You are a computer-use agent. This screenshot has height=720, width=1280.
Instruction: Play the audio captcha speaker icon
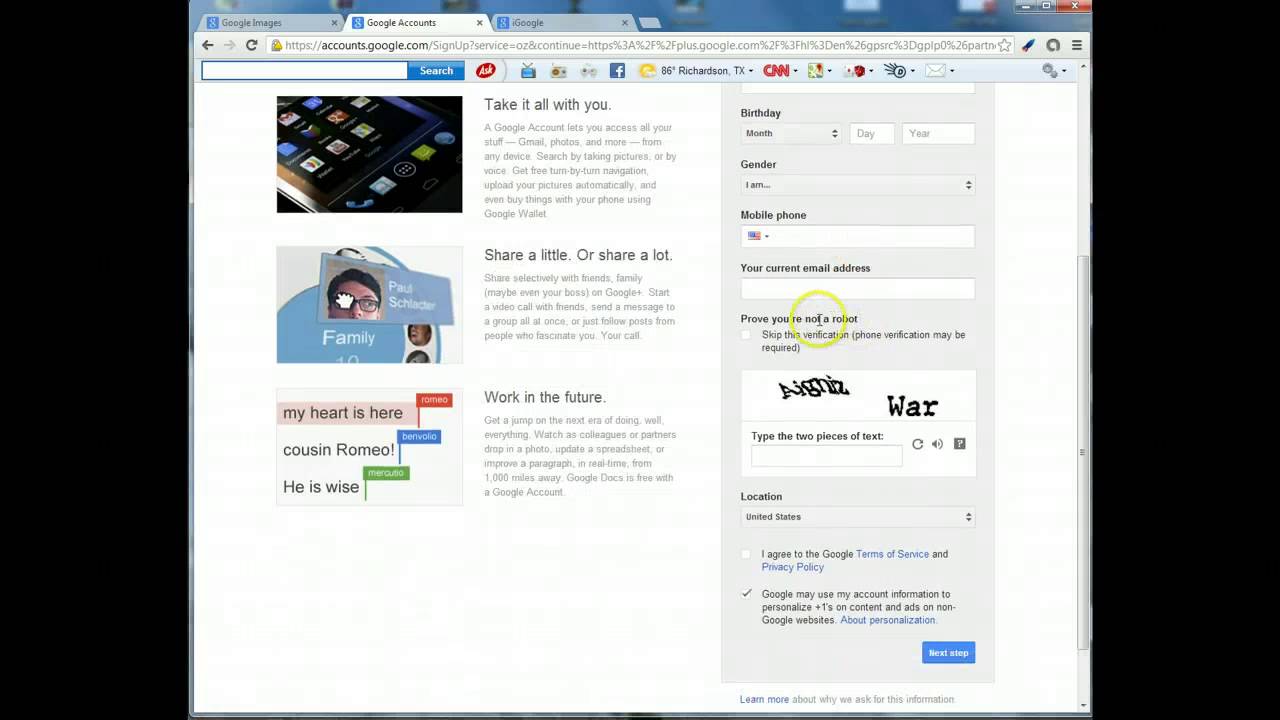937,444
